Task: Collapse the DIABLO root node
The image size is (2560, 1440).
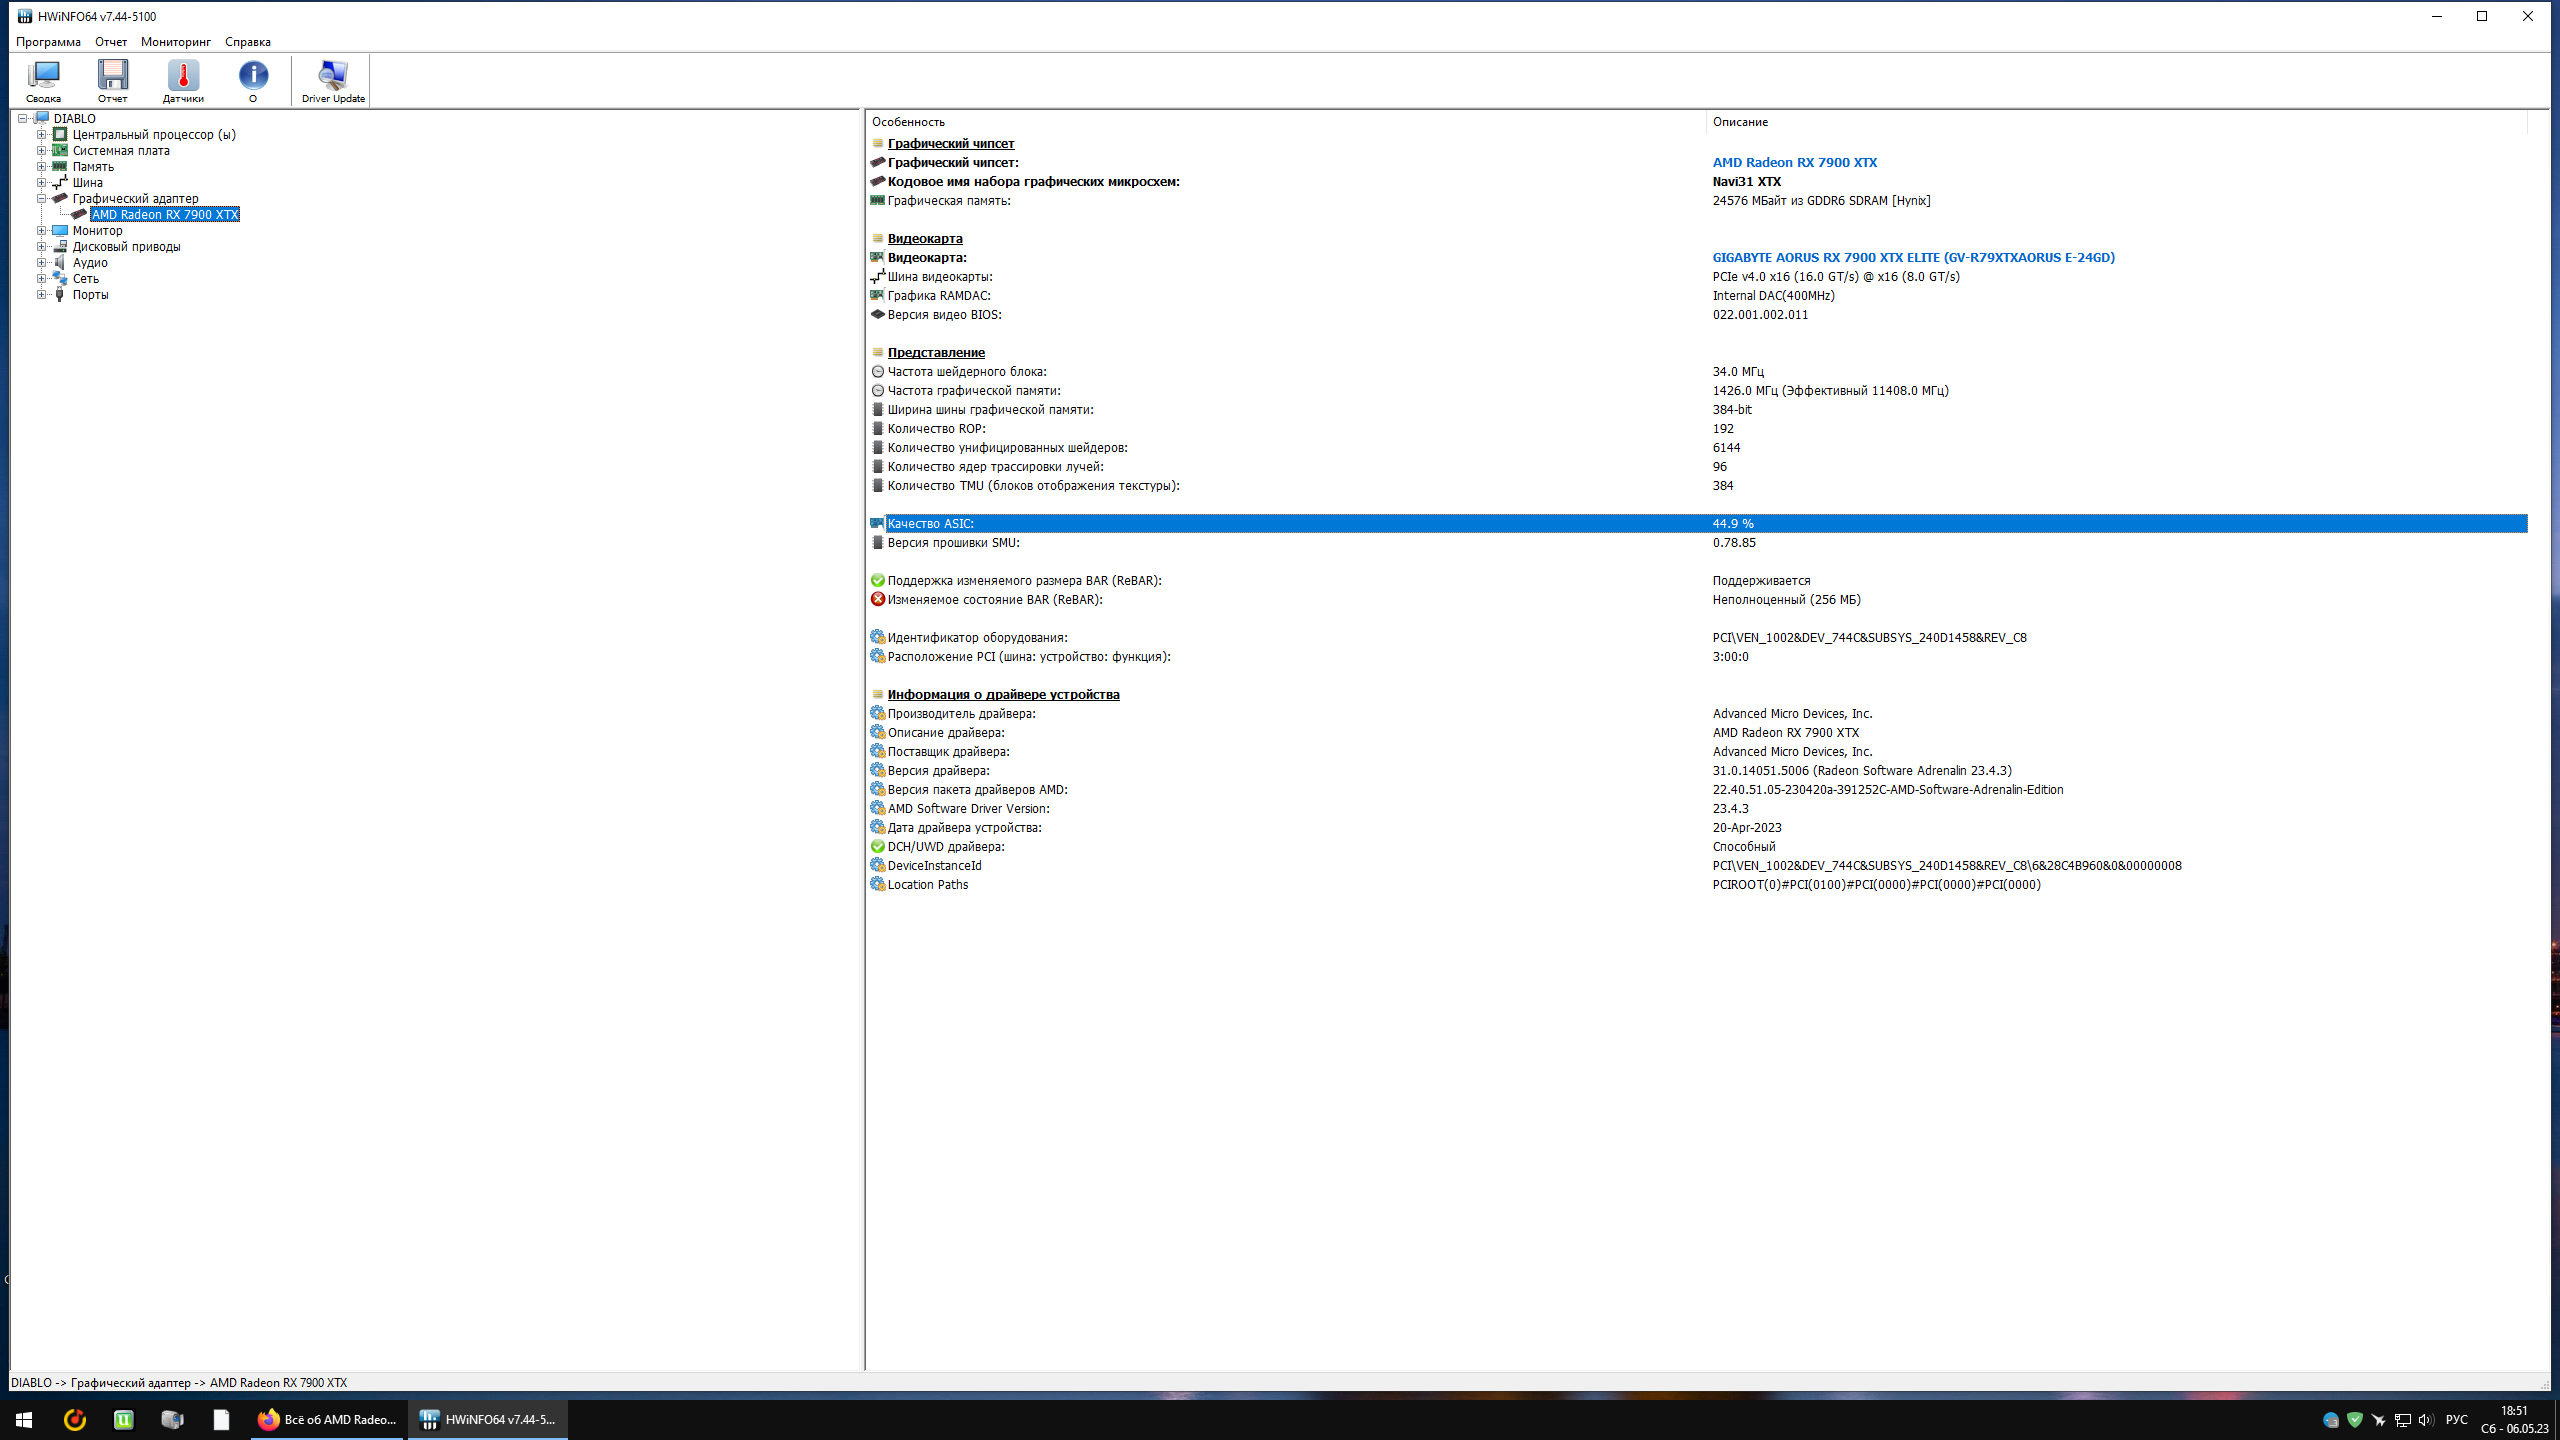Action: tap(22, 118)
